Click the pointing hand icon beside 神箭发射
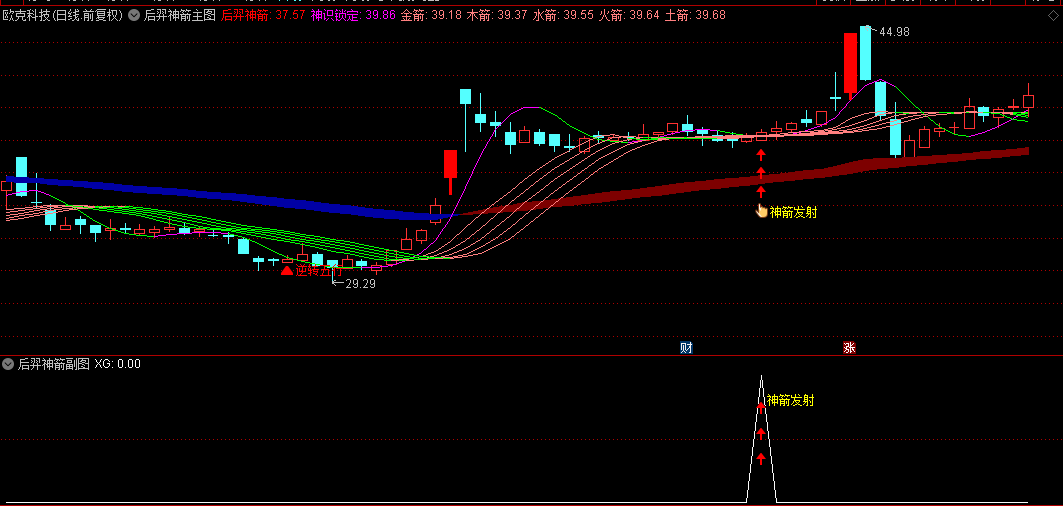Screen dimensions: 1063x506 [761, 211]
